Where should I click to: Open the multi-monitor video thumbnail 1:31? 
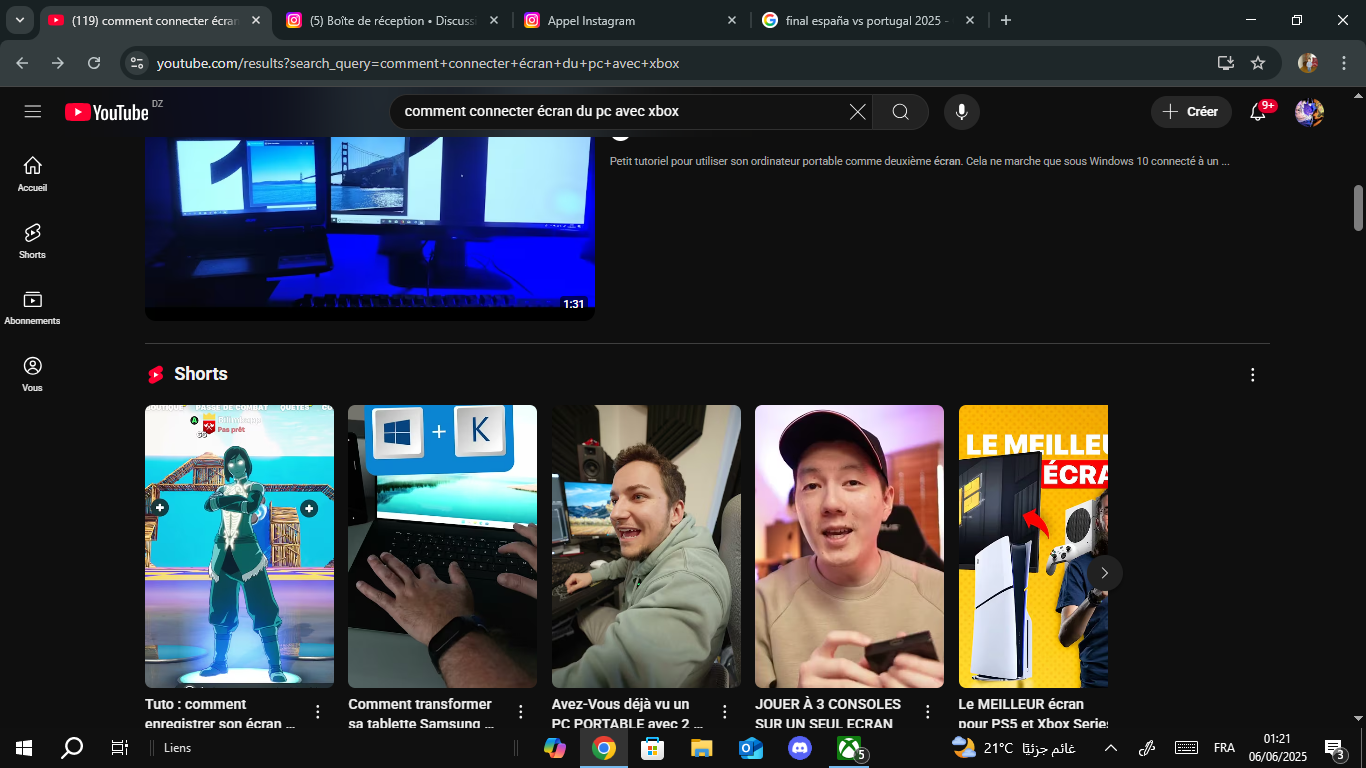[370, 228]
